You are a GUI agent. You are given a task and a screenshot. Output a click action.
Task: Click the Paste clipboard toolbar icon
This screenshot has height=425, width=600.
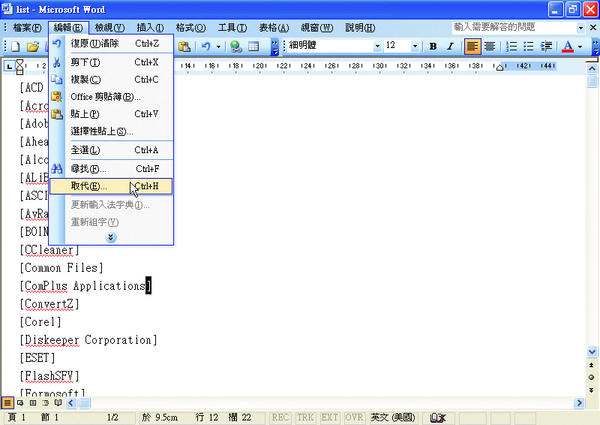[x=184, y=47]
